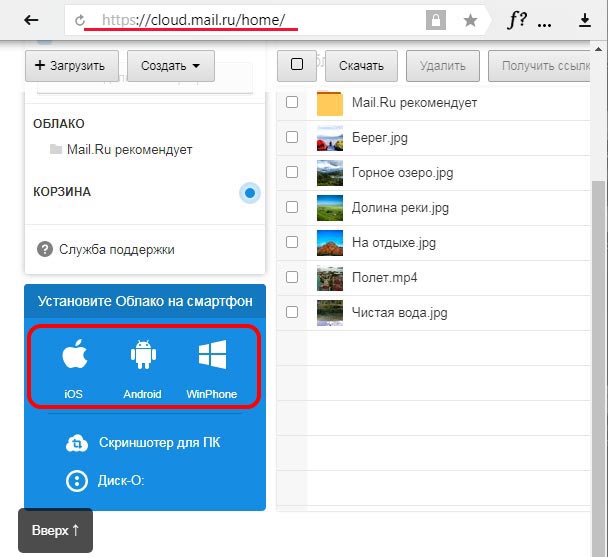Viewport: 608px width, 557px height.
Task: Reload the page with refresh icon
Action: pyautogui.click(x=79, y=20)
